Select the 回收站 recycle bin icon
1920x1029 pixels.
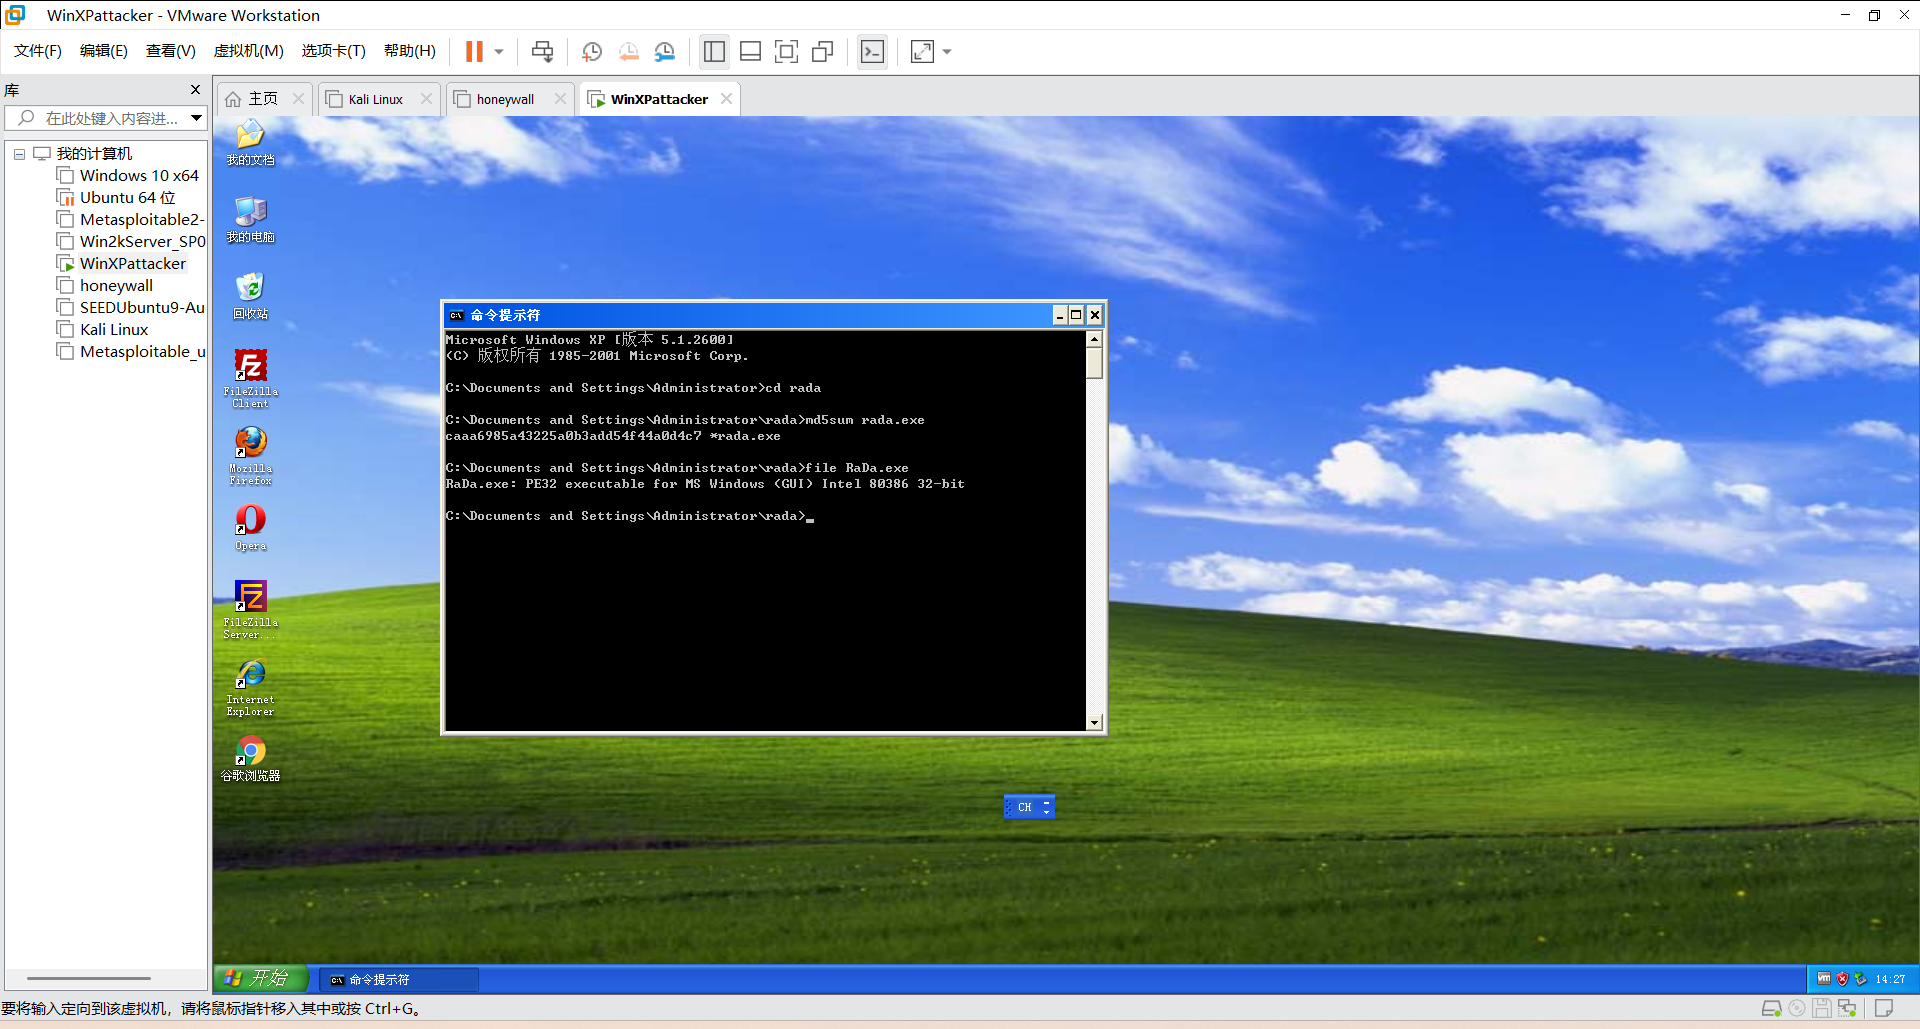point(250,297)
